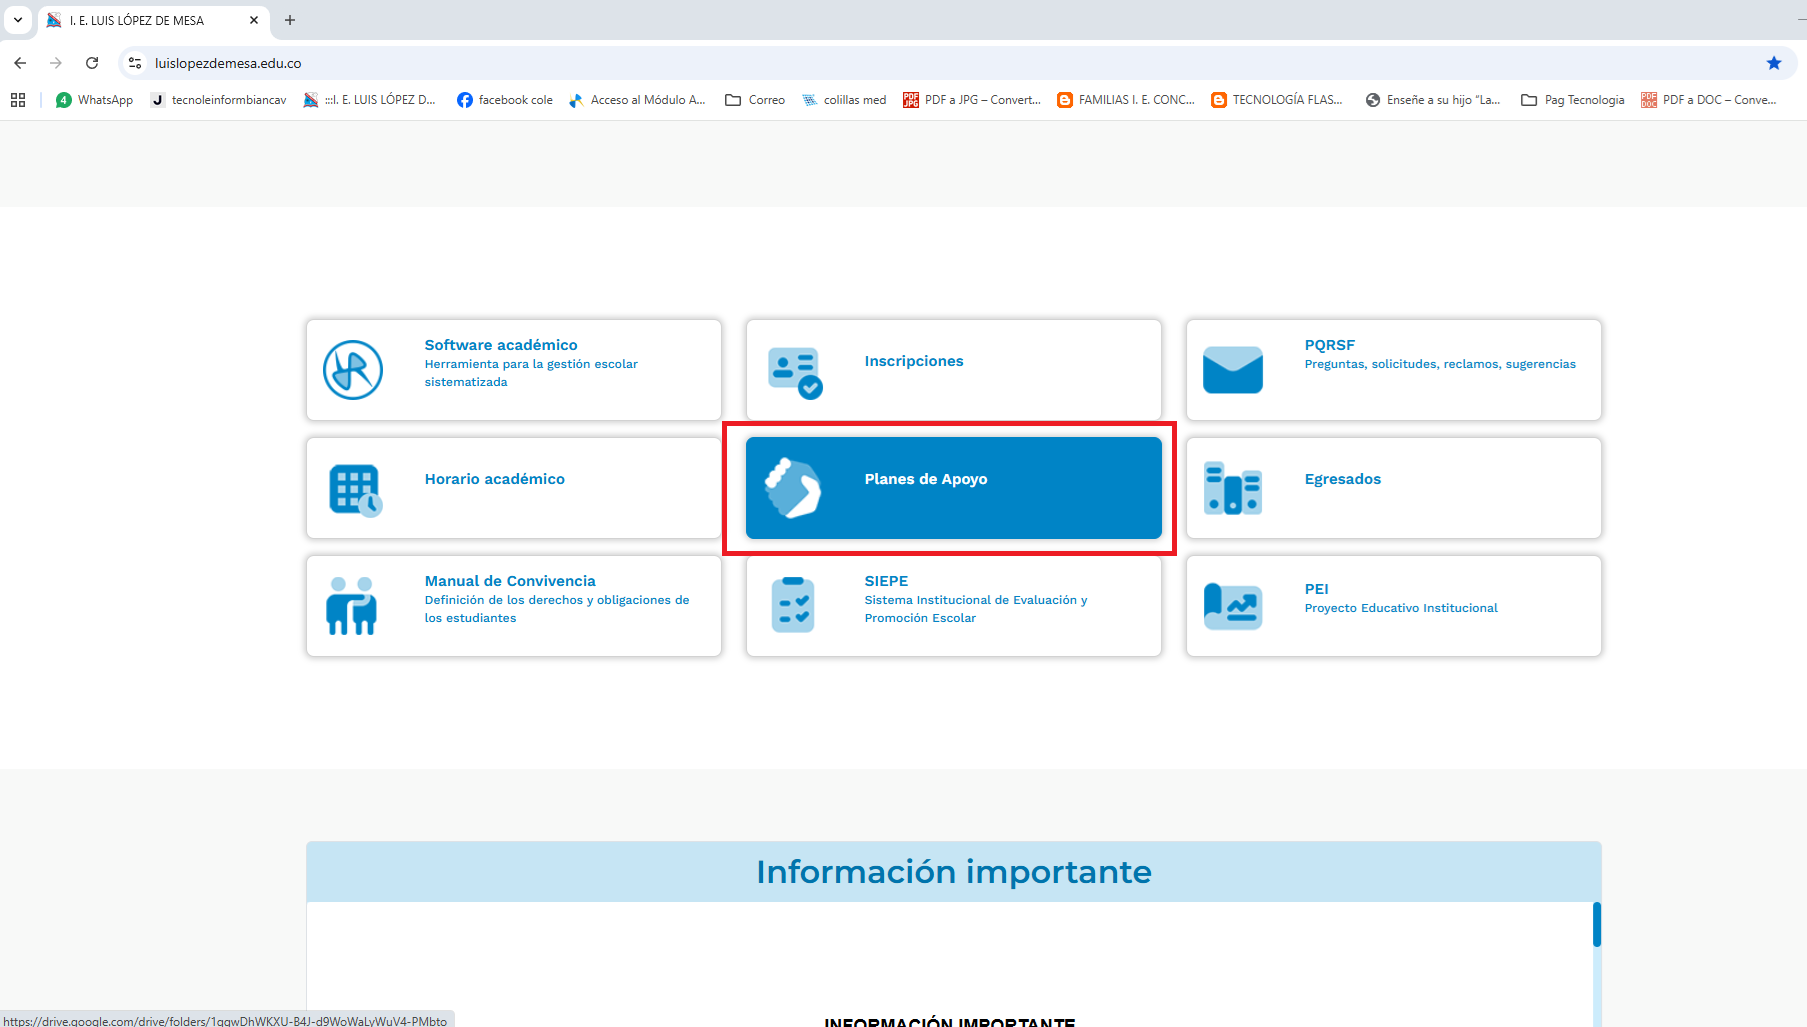Click the SIEPE checklist icon
Screen dimensions: 1807x1027
(793, 605)
